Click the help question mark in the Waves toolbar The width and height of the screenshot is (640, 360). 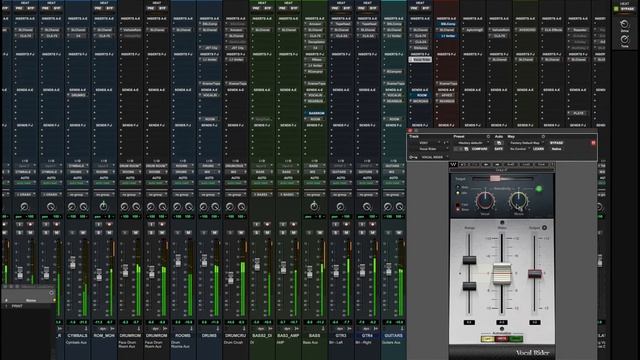click(551, 164)
